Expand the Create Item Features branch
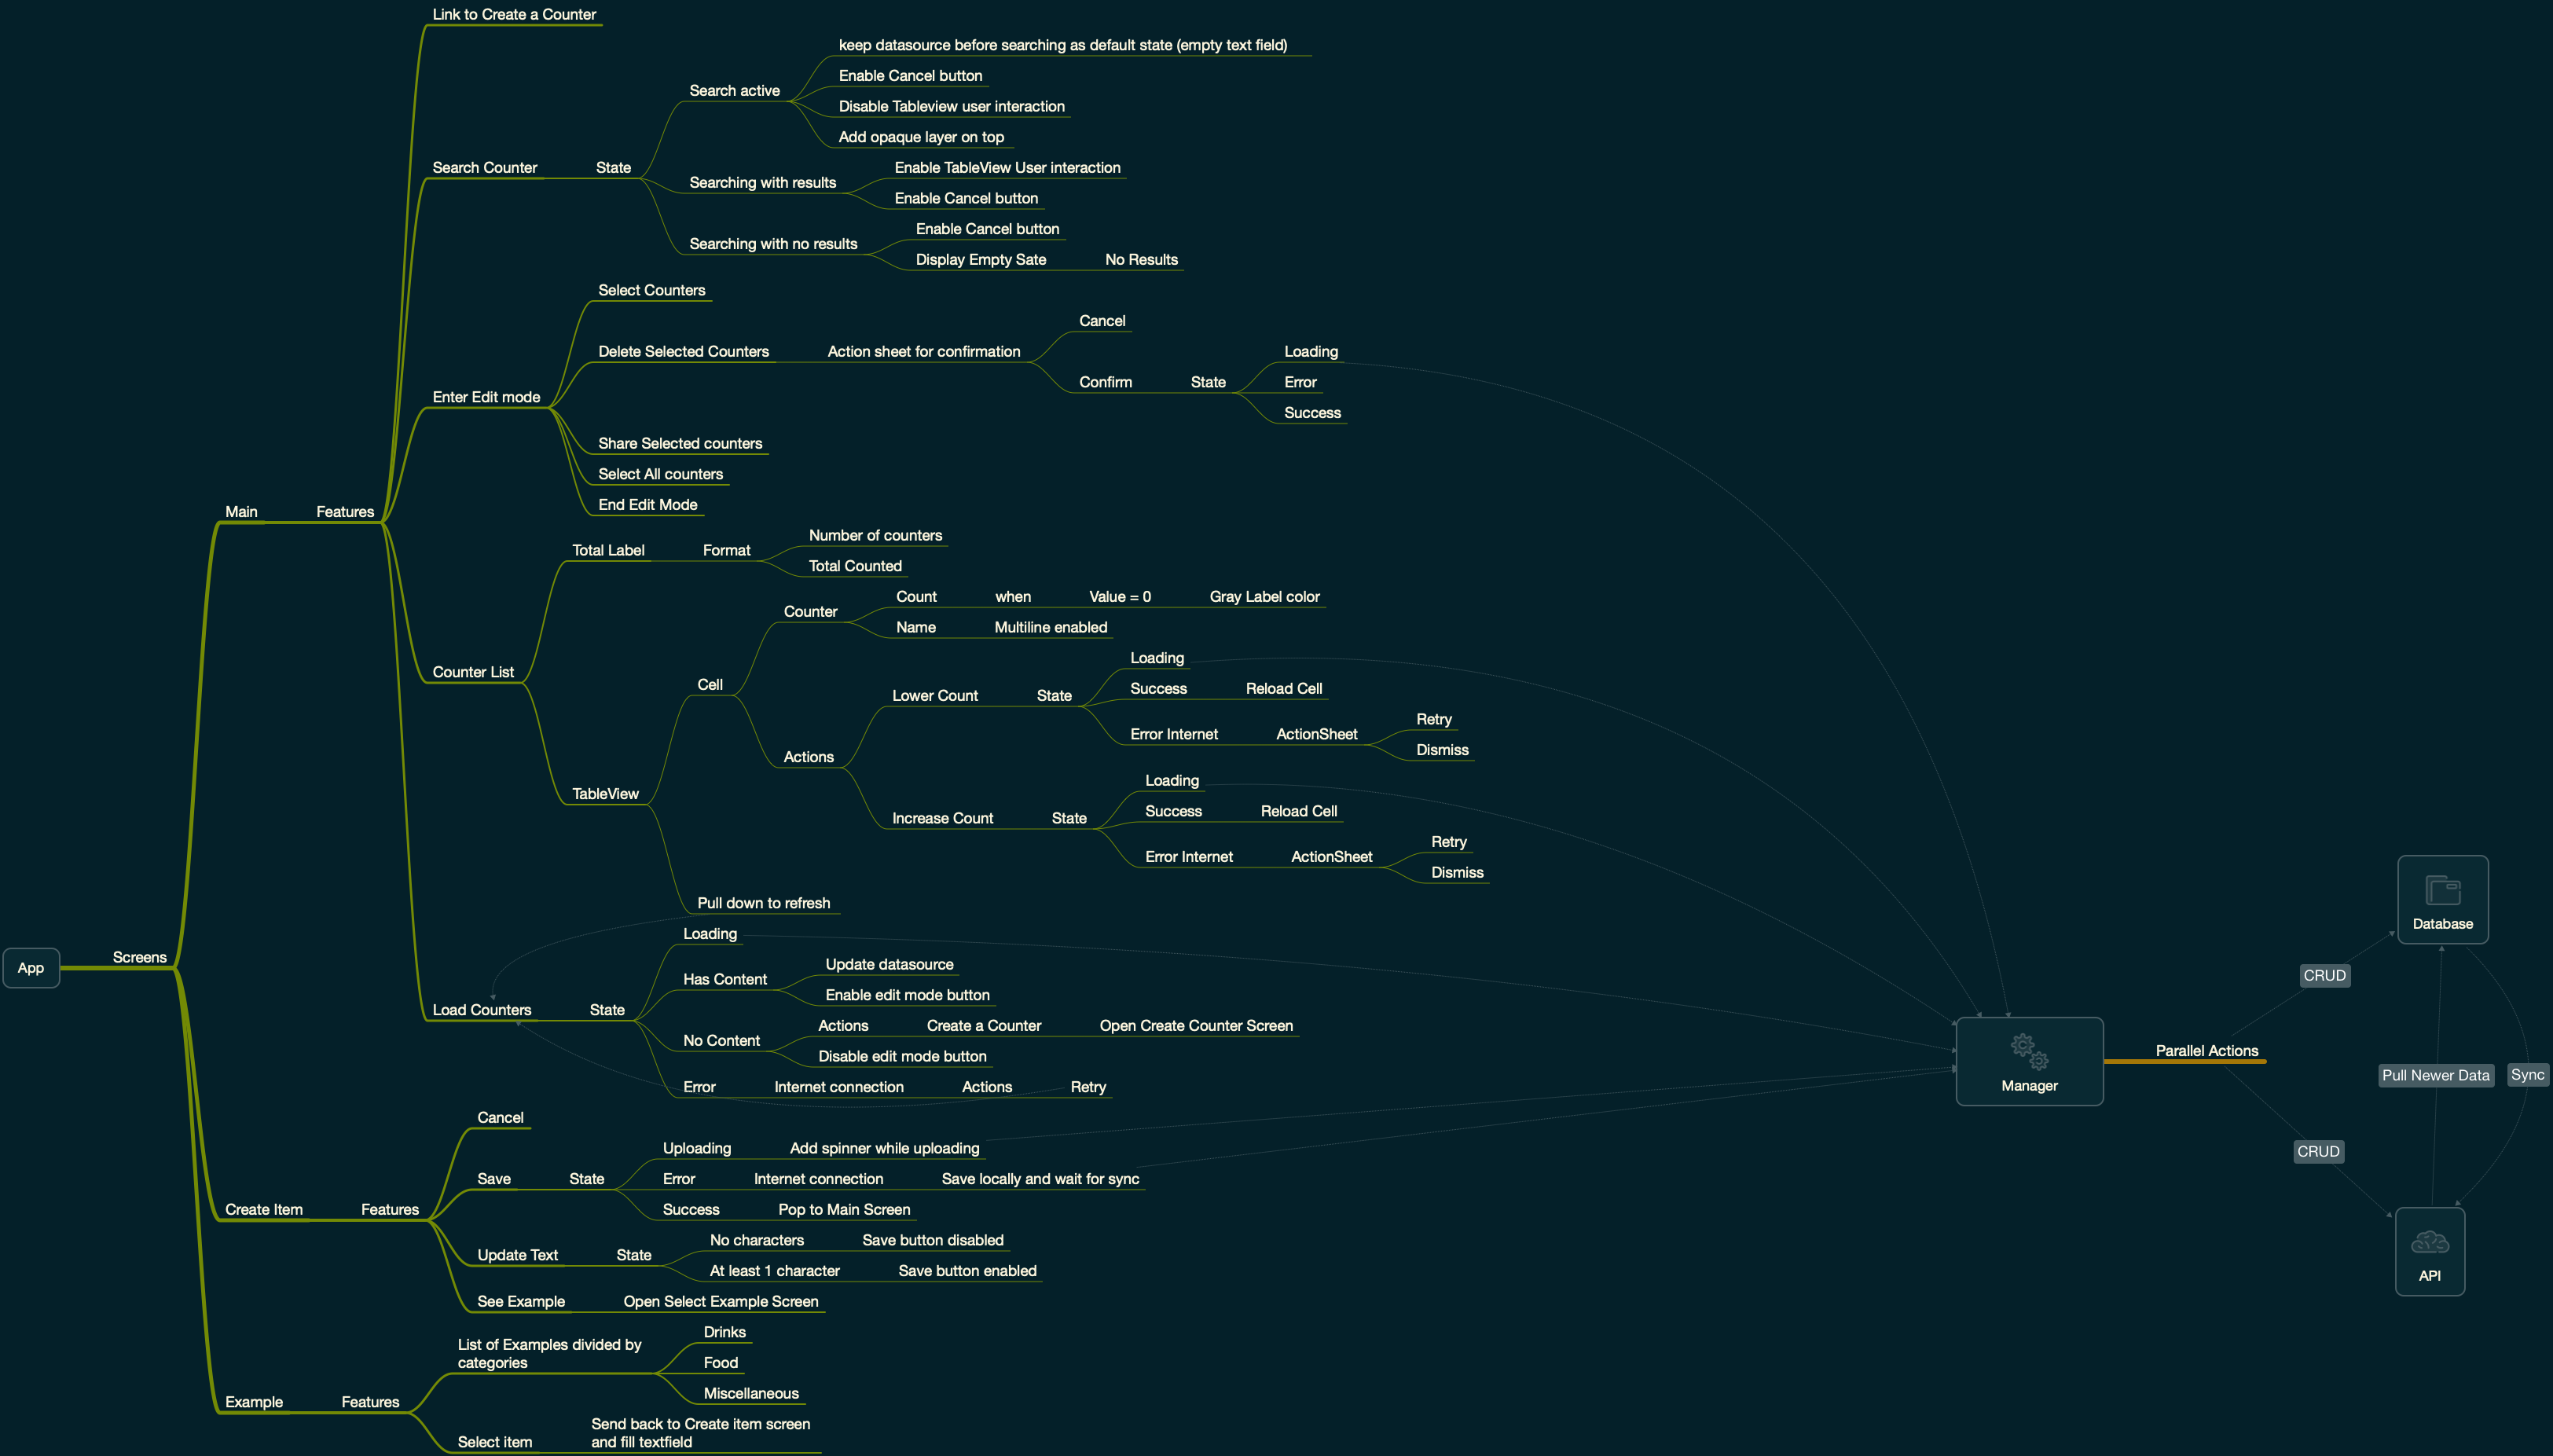The image size is (2553, 1456). (393, 1205)
